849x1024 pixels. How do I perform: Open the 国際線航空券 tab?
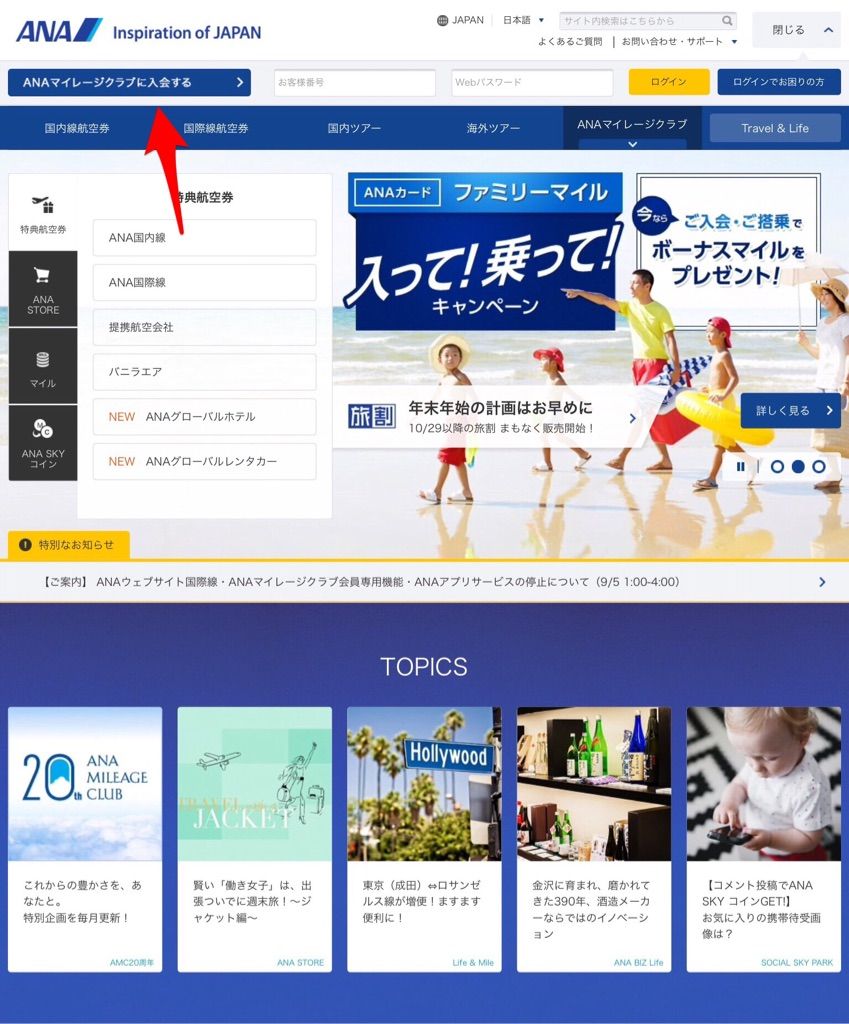216,129
